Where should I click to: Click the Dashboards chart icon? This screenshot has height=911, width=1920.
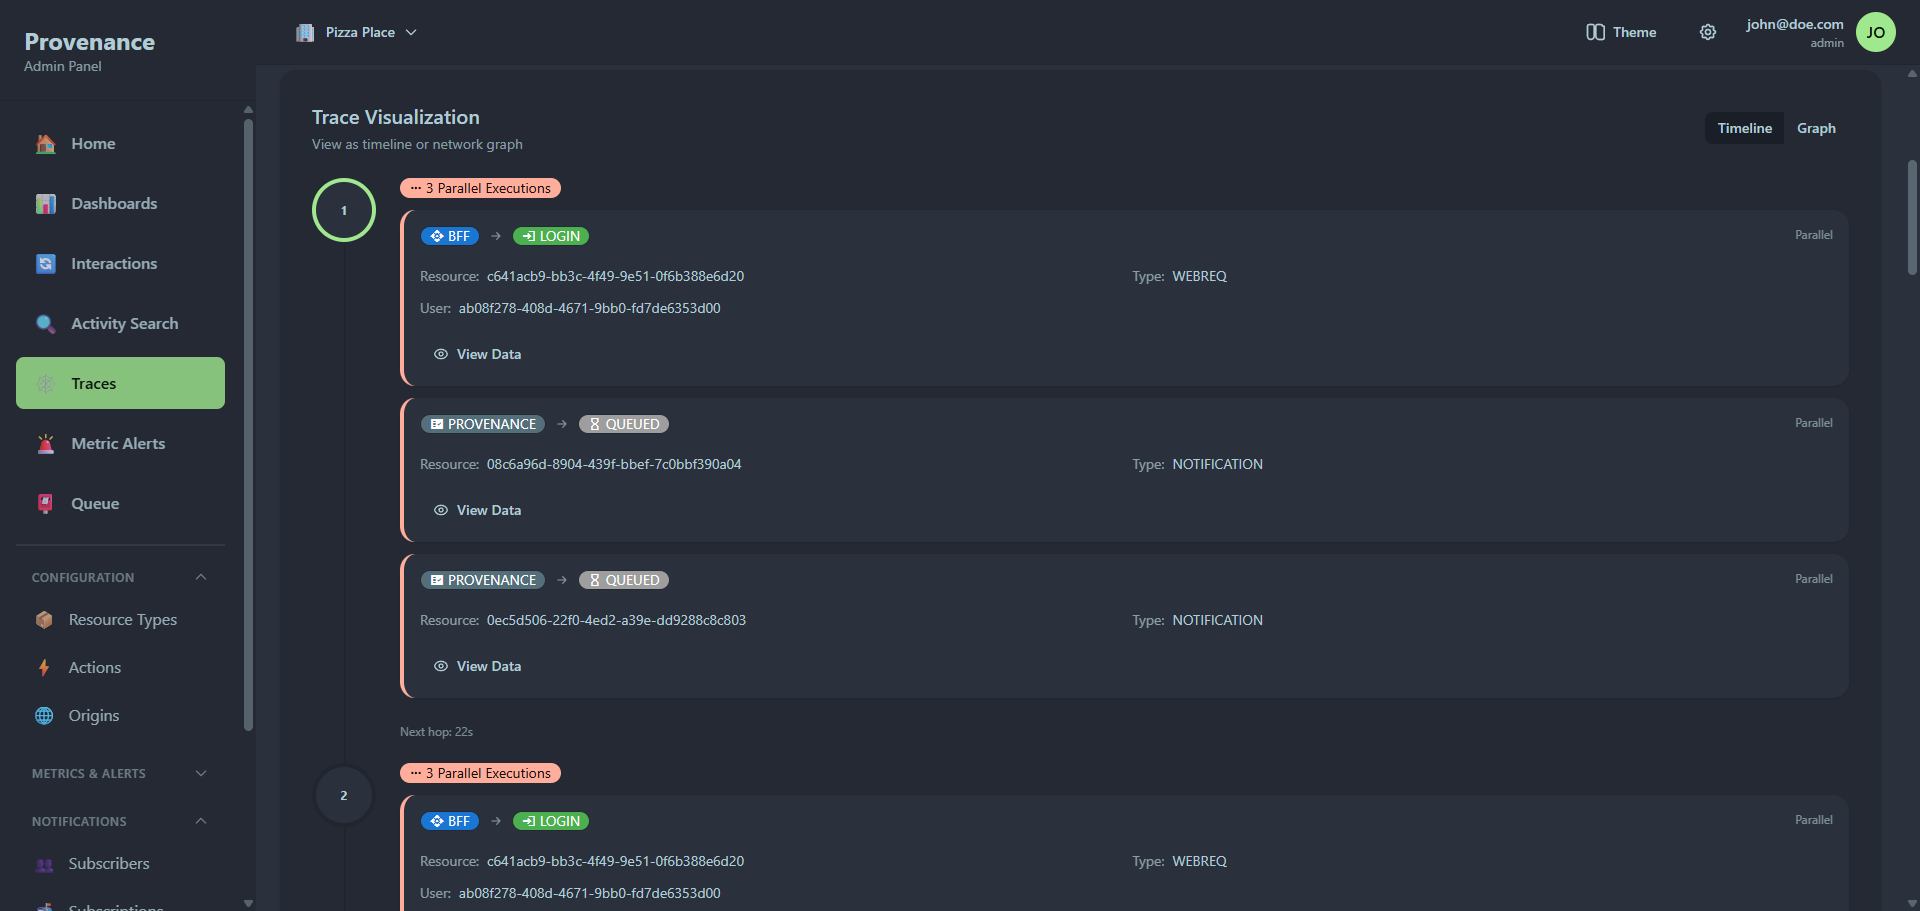pyautogui.click(x=46, y=204)
